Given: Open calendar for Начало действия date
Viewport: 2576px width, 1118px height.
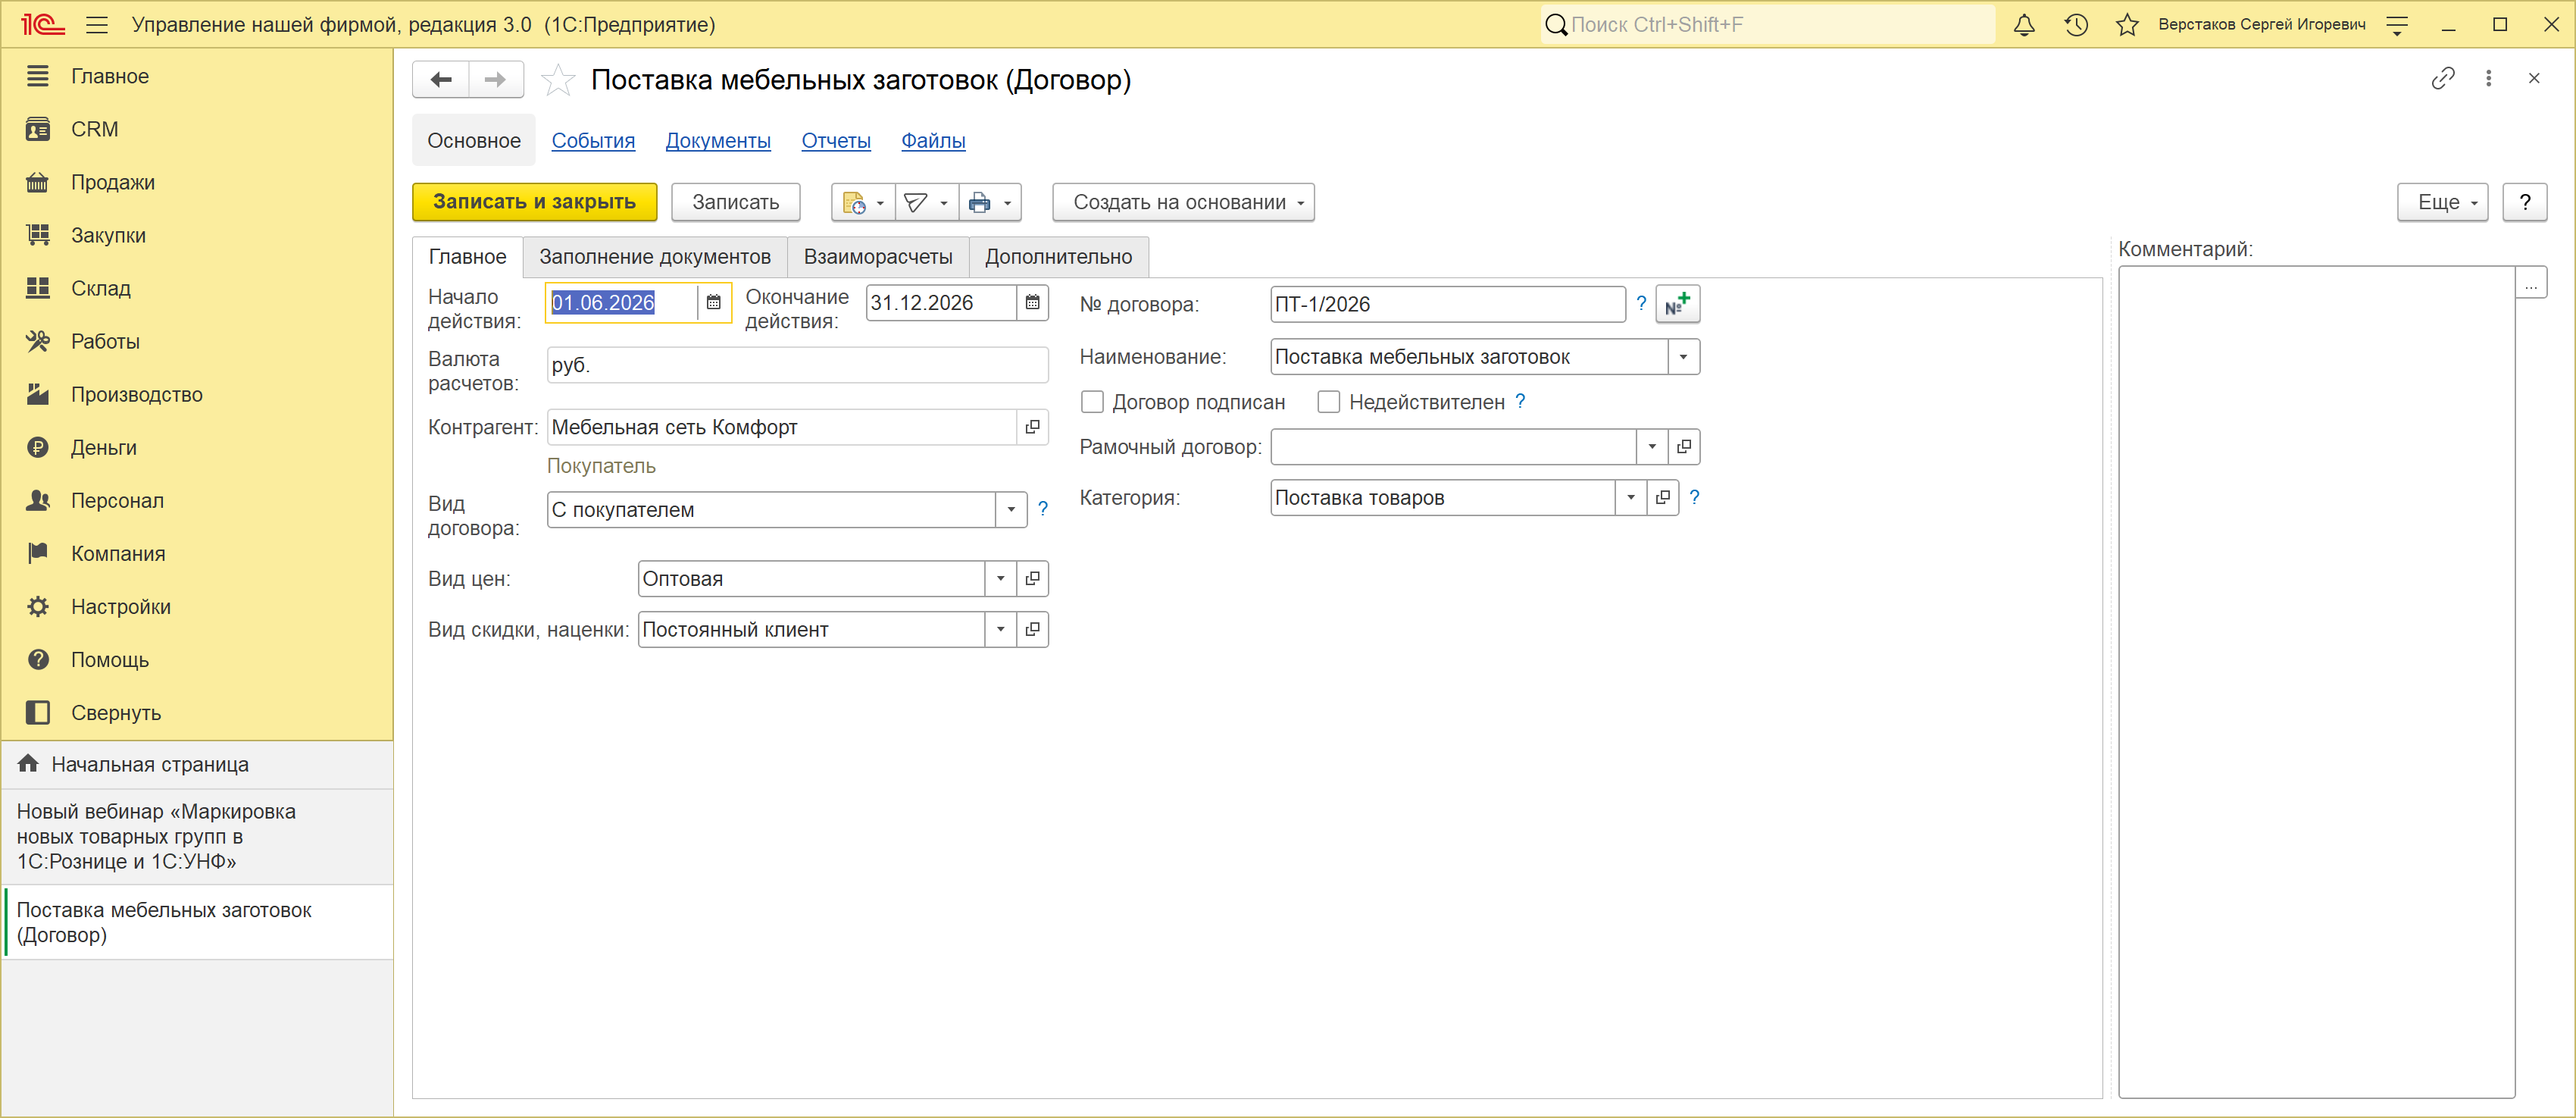Looking at the screenshot, I should coord(714,303).
